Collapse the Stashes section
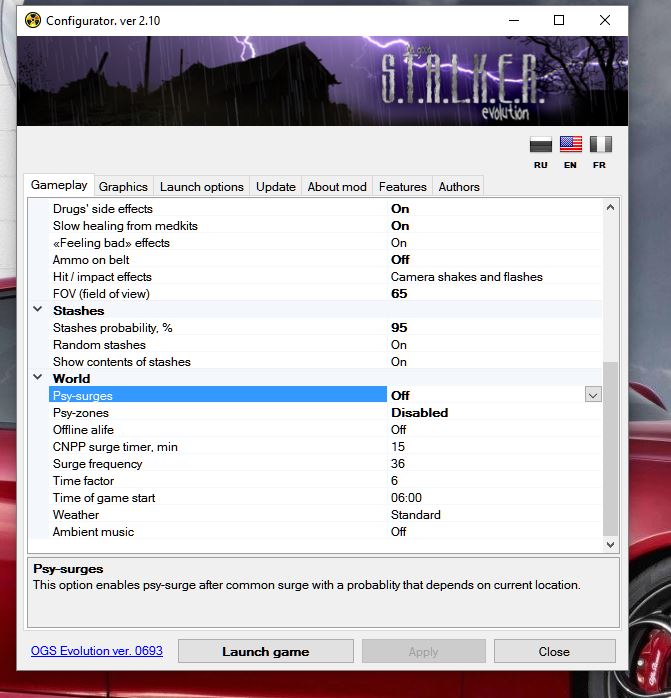The height and width of the screenshot is (698, 671). 38,309
